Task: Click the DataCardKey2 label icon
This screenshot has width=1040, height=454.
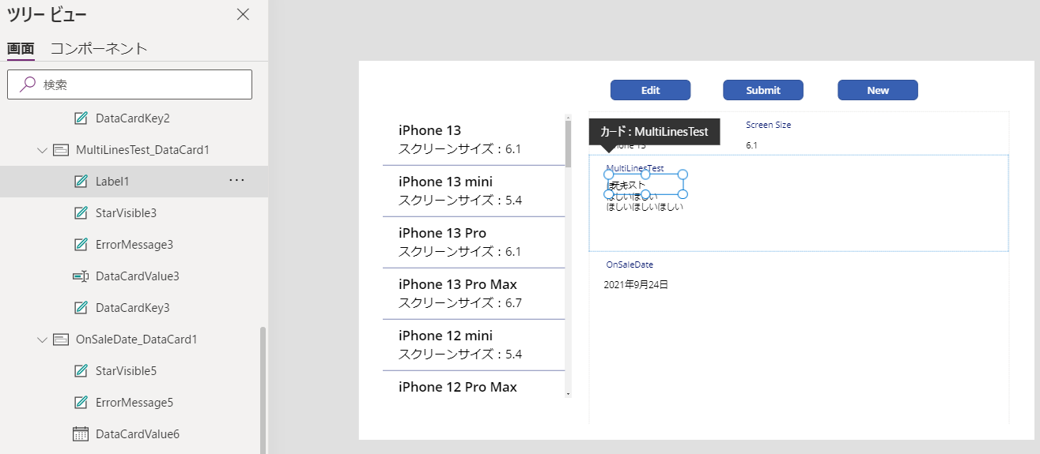Action: click(x=81, y=118)
